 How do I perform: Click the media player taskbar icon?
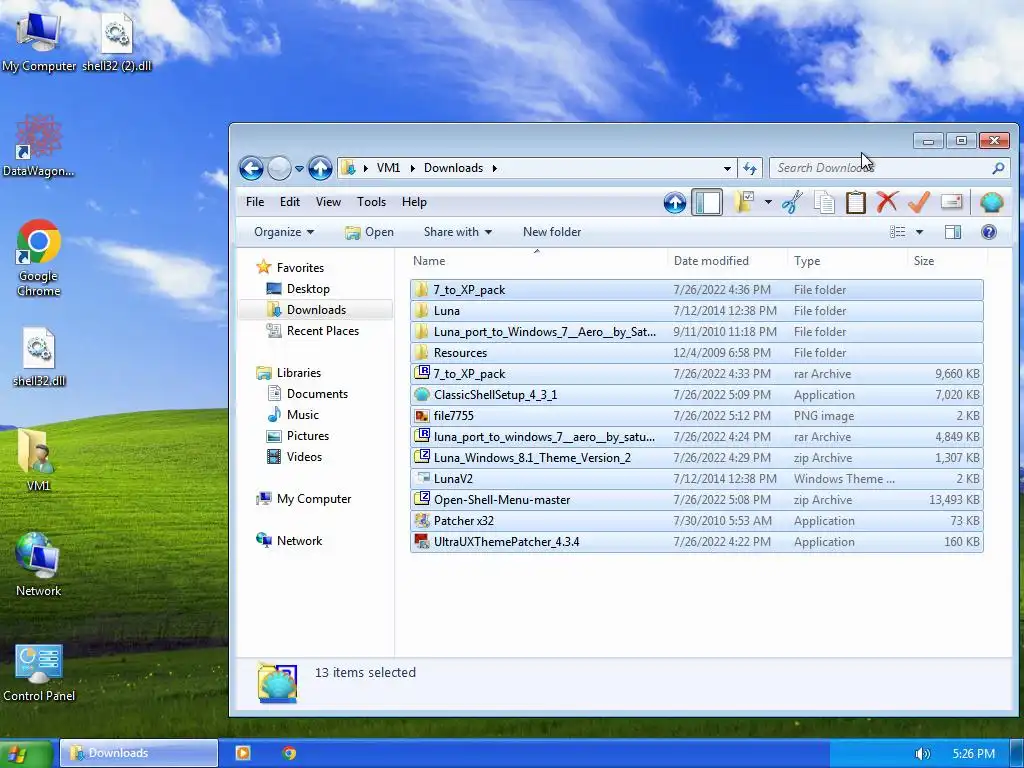[243, 753]
